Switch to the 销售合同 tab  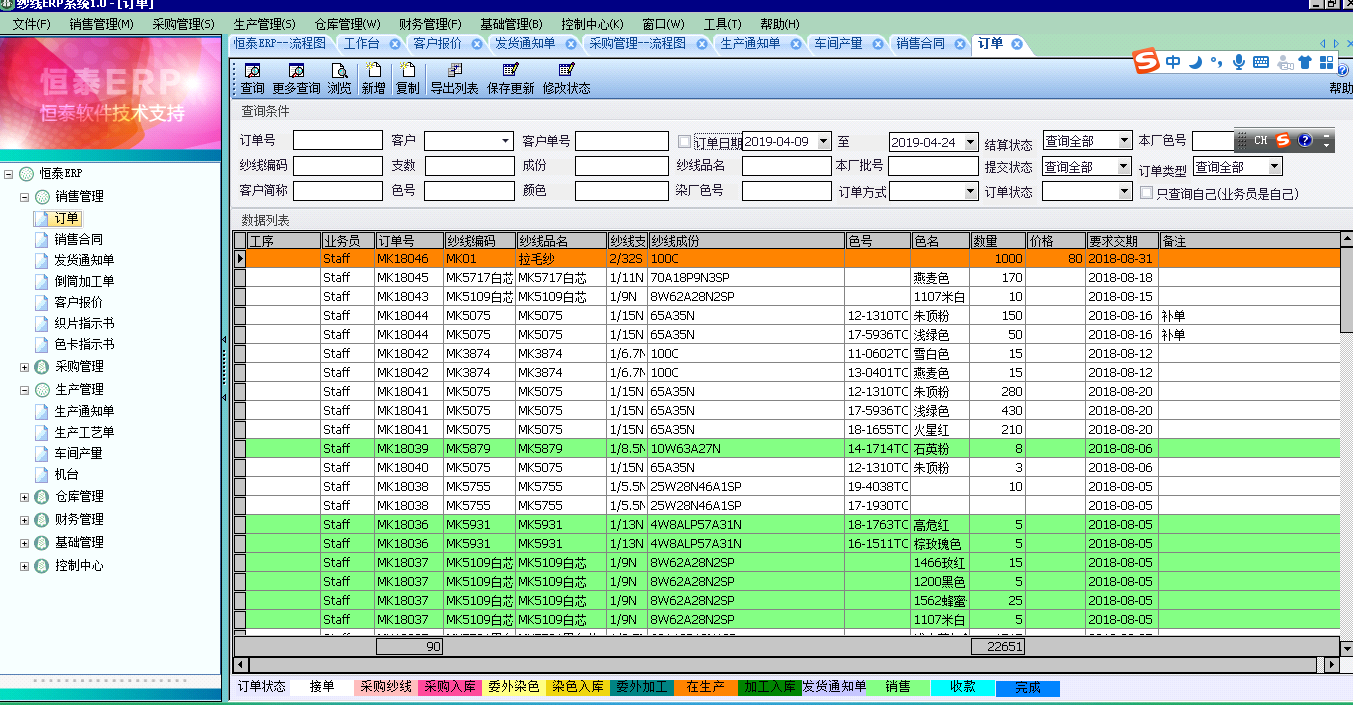[x=920, y=44]
